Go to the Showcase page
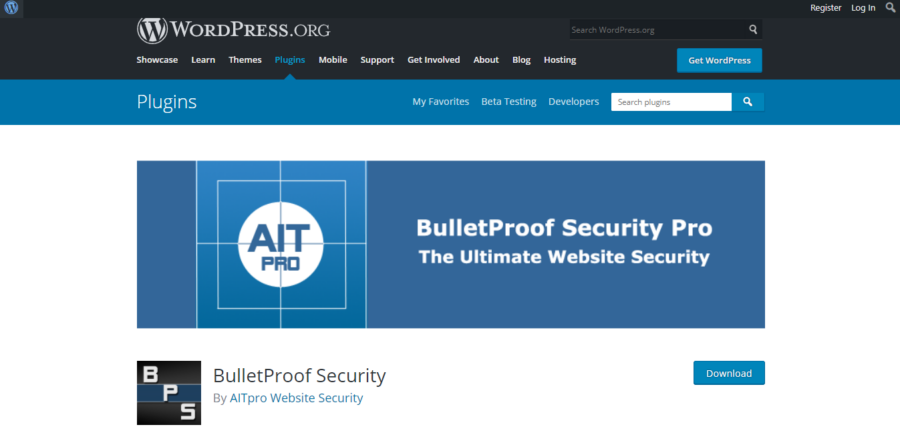 [x=157, y=60]
